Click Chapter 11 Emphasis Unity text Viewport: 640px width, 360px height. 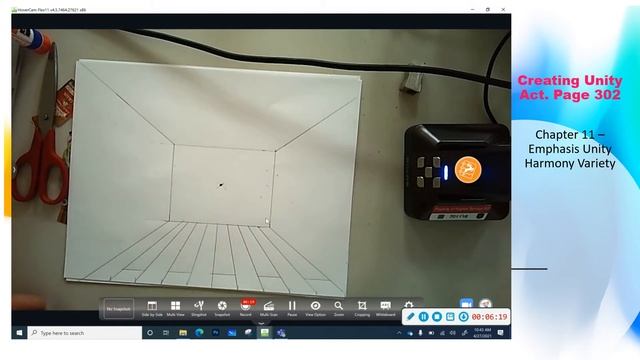point(570,149)
